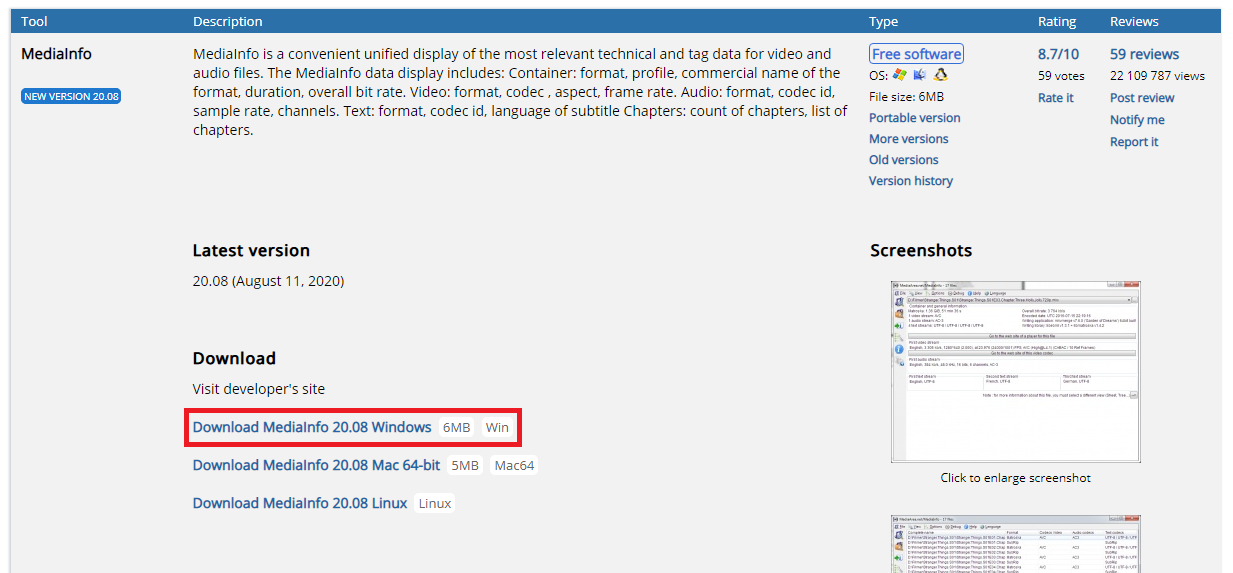The image size is (1233, 573).
Task: Open the Old versions link
Action: (x=903, y=160)
